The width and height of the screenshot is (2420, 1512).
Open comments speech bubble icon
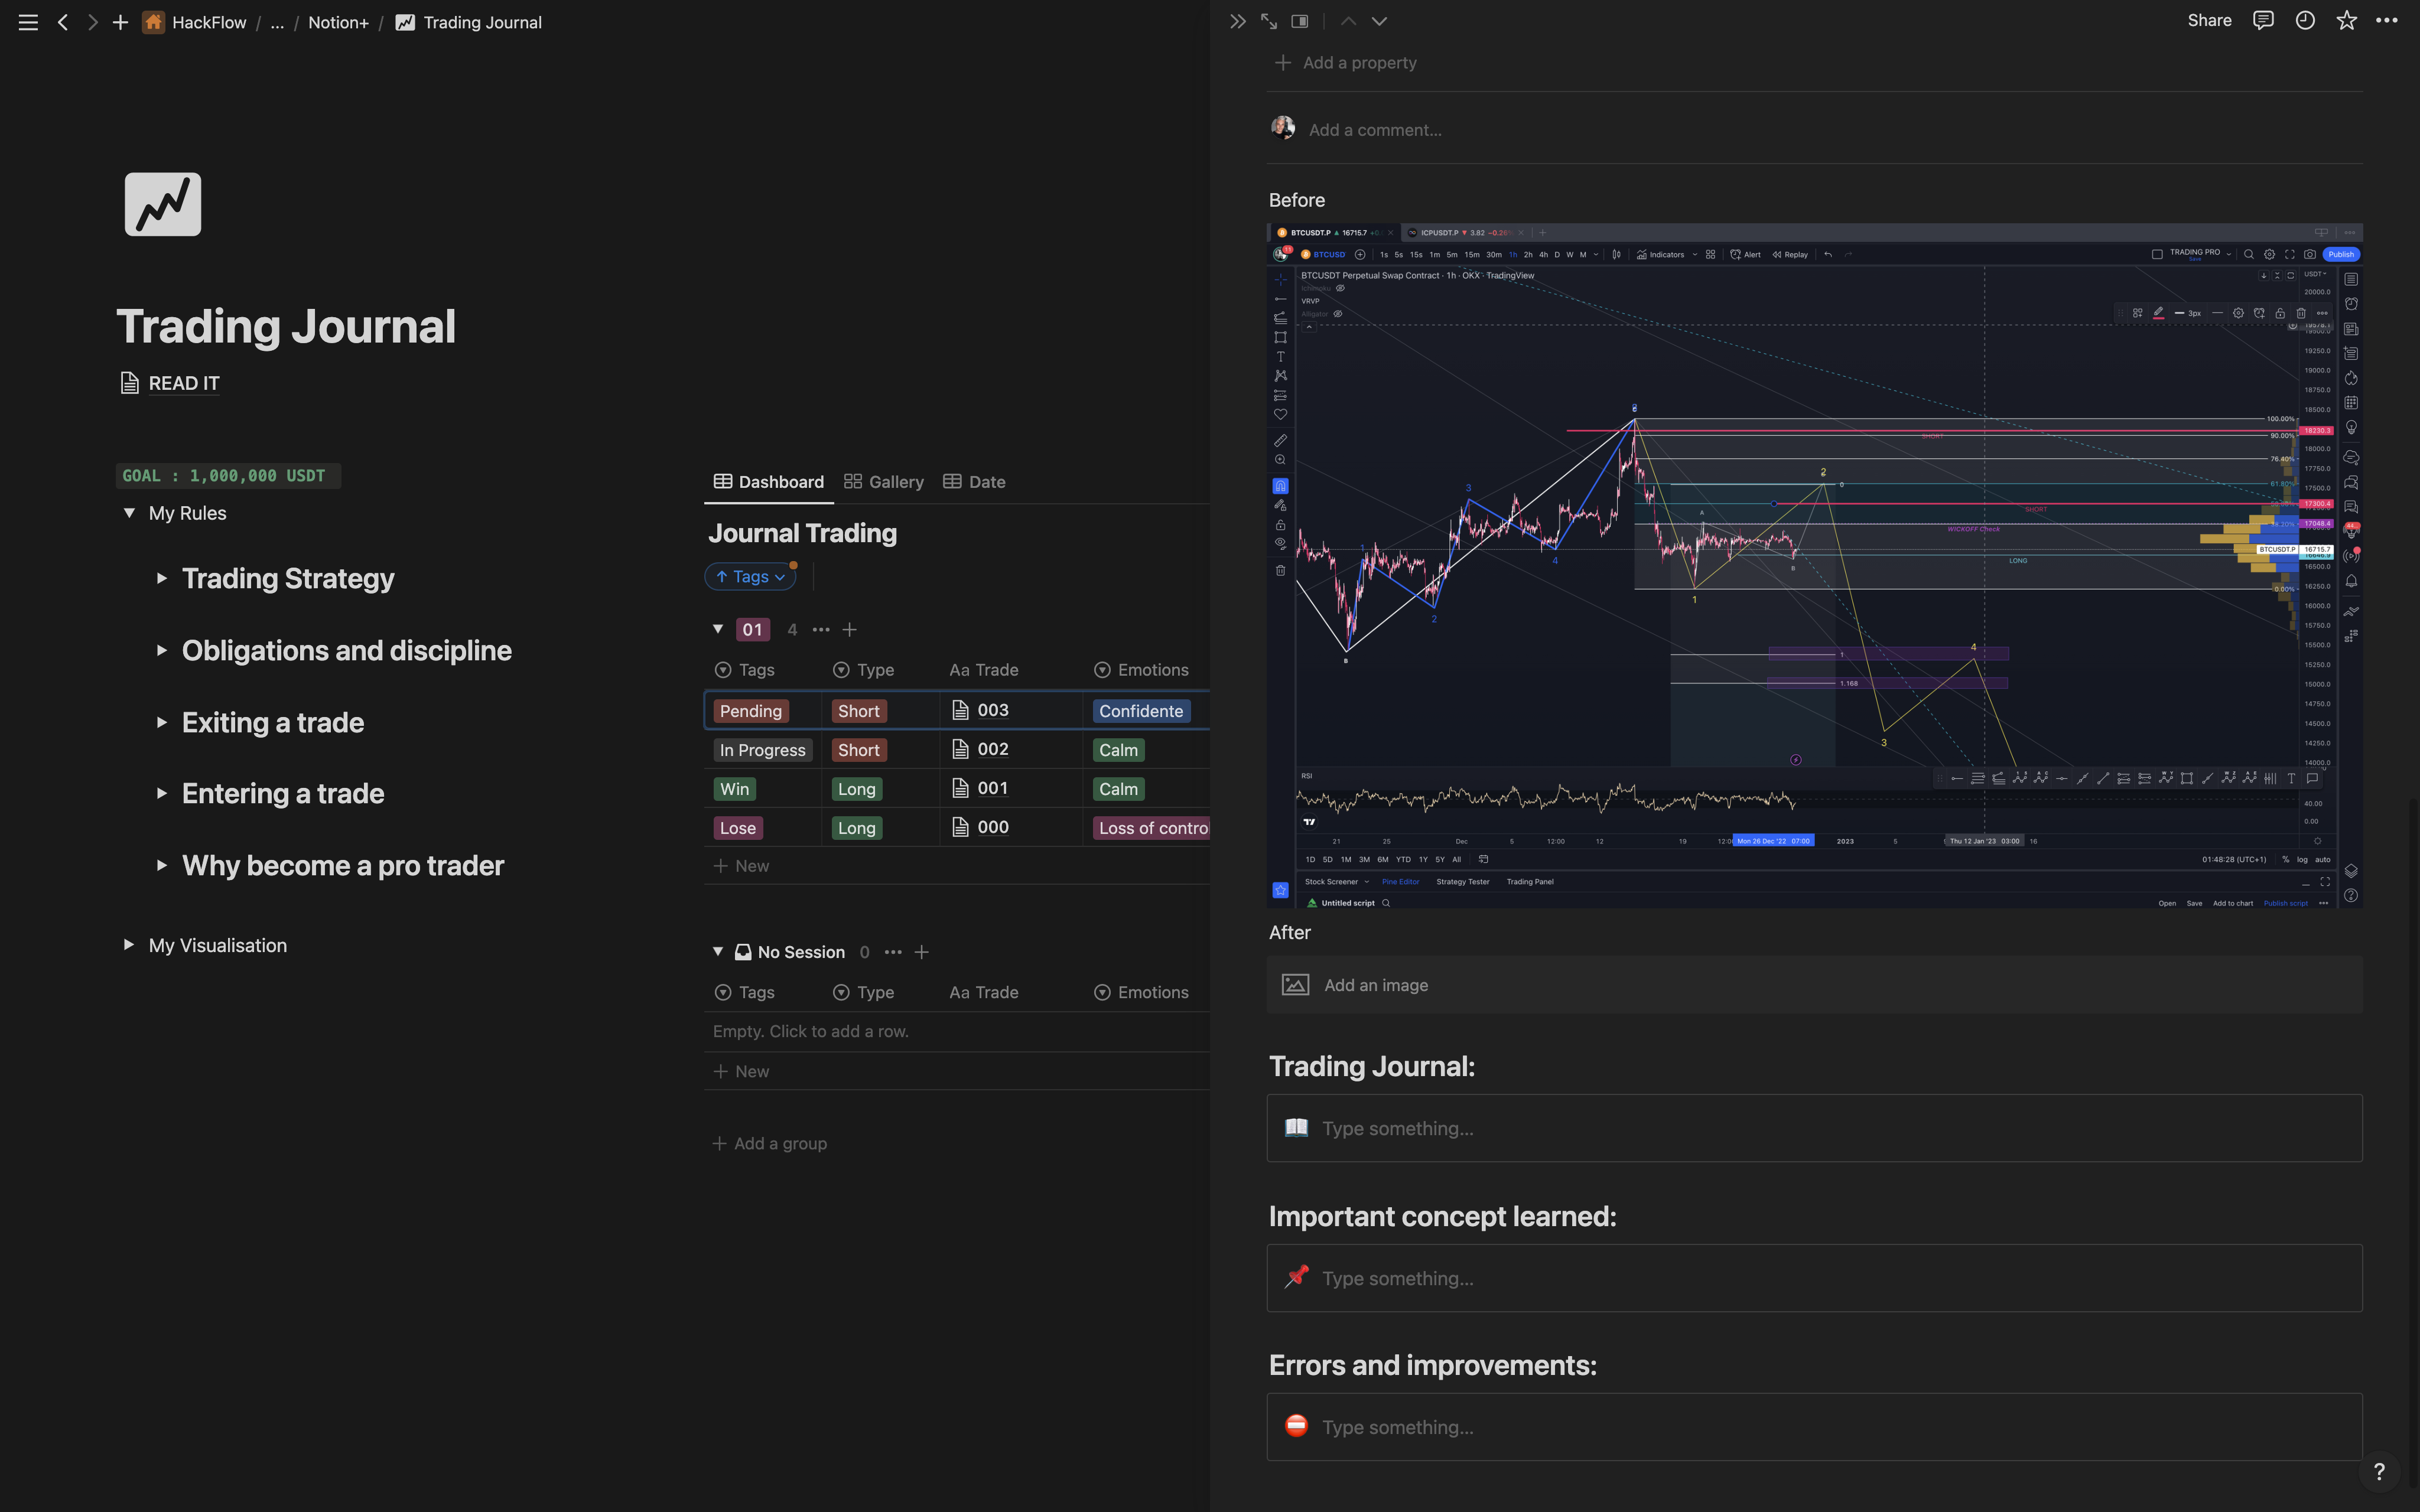pos(2263,21)
